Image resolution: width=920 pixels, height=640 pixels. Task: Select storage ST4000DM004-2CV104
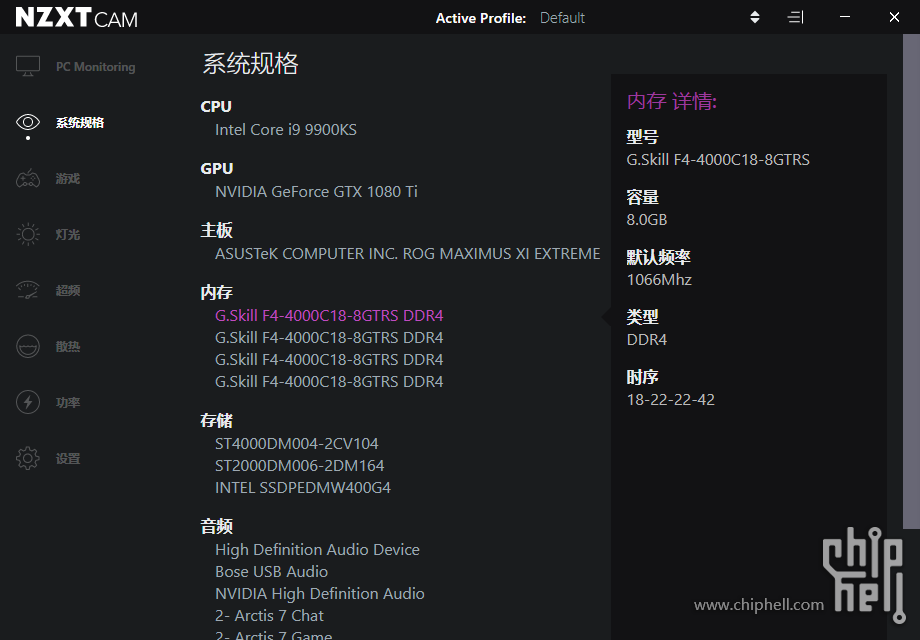(296, 443)
